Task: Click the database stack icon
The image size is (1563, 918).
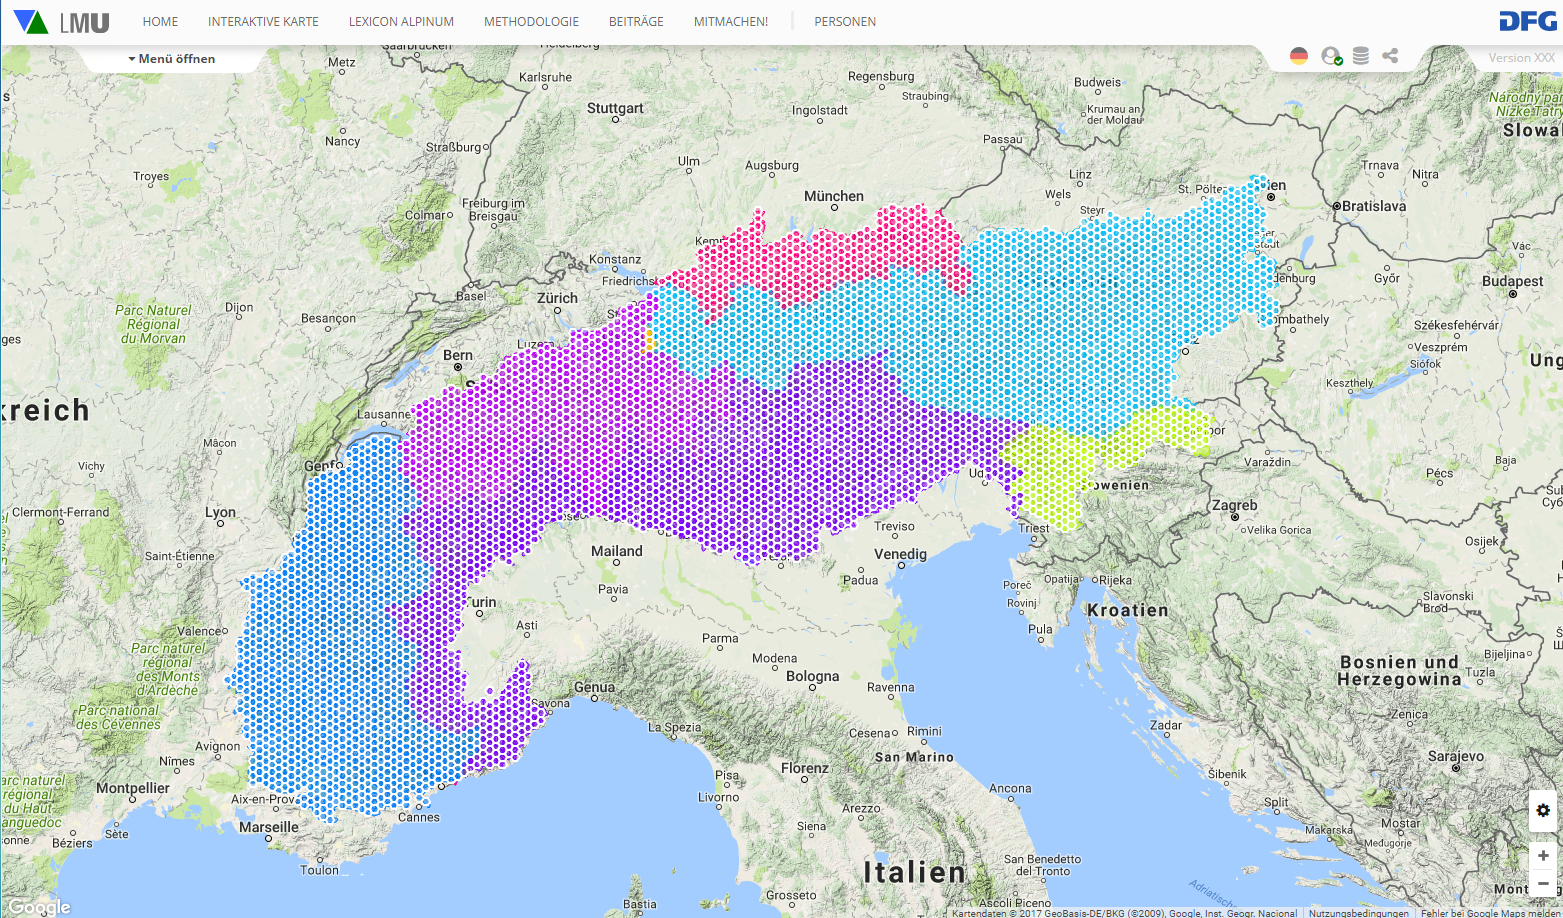Action: [1360, 57]
